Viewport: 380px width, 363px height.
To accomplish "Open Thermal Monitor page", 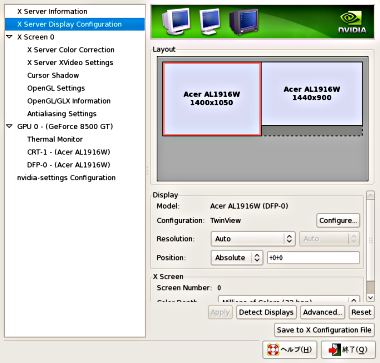I will [55, 139].
